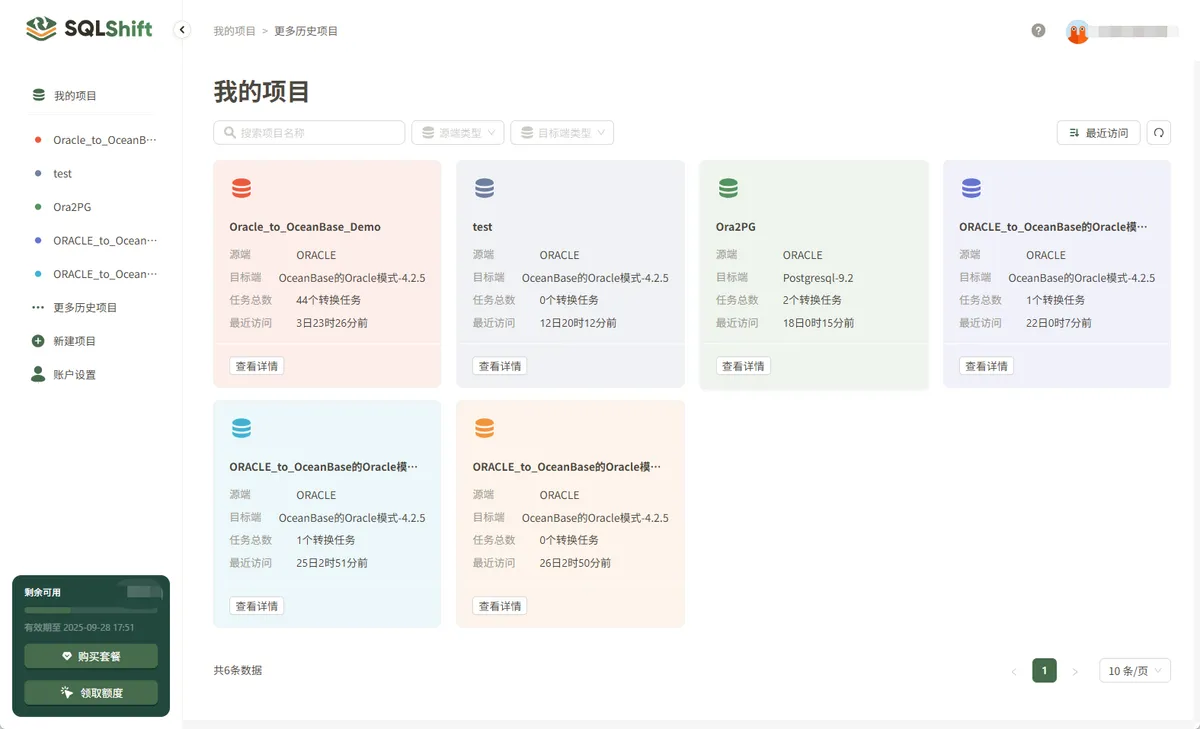
Task: Refresh the project list with the reload icon
Action: tap(1159, 132)
